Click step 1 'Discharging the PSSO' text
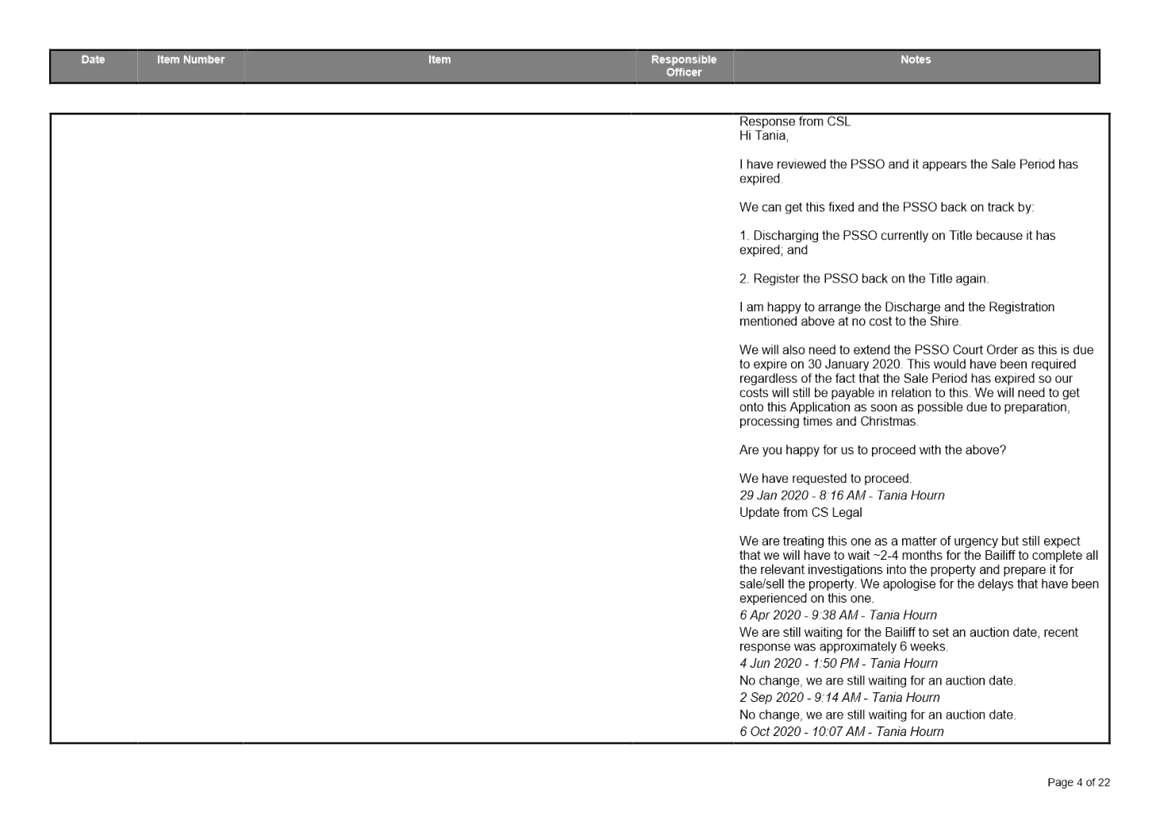 [x=897, y=243]
